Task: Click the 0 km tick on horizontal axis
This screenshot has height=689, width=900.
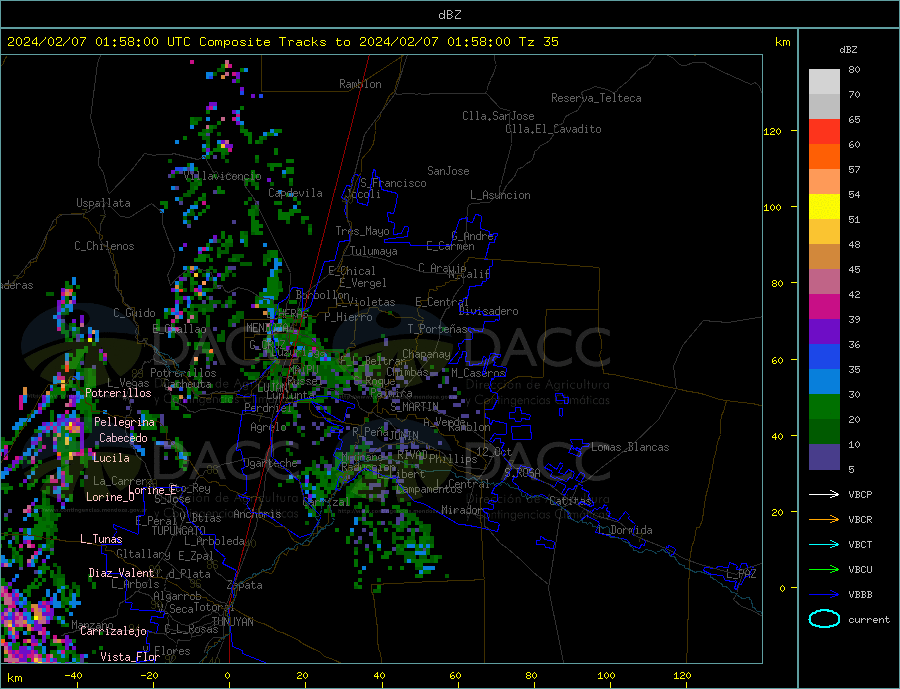Action: (x=227, y=676)
